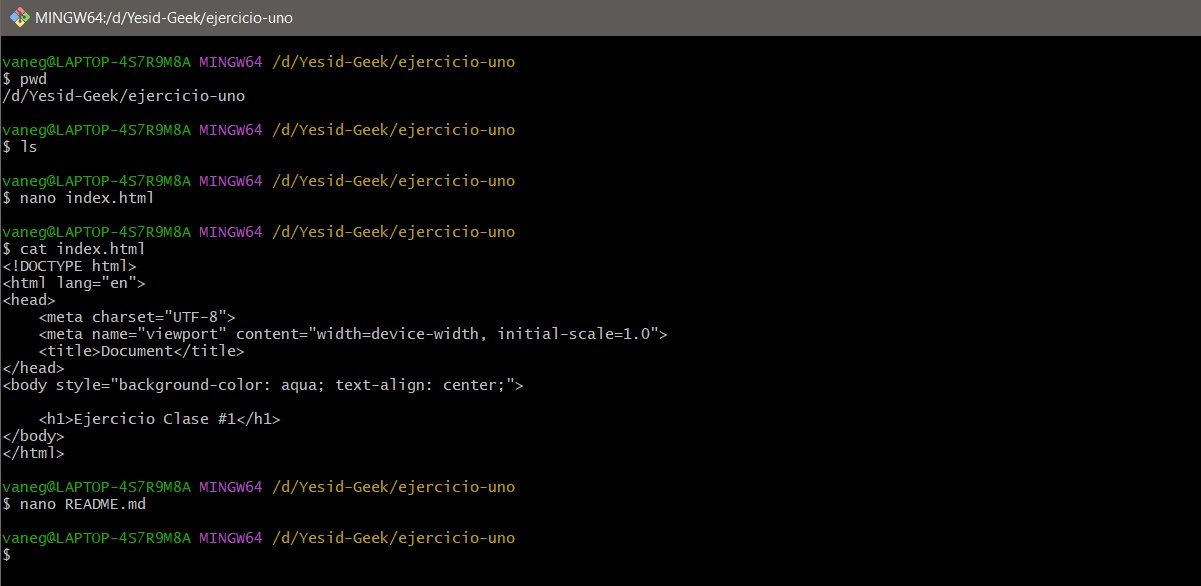Click the blinking cursor on last prompt line
Screen dimensions: 1201x586
[x=20, y=554]
